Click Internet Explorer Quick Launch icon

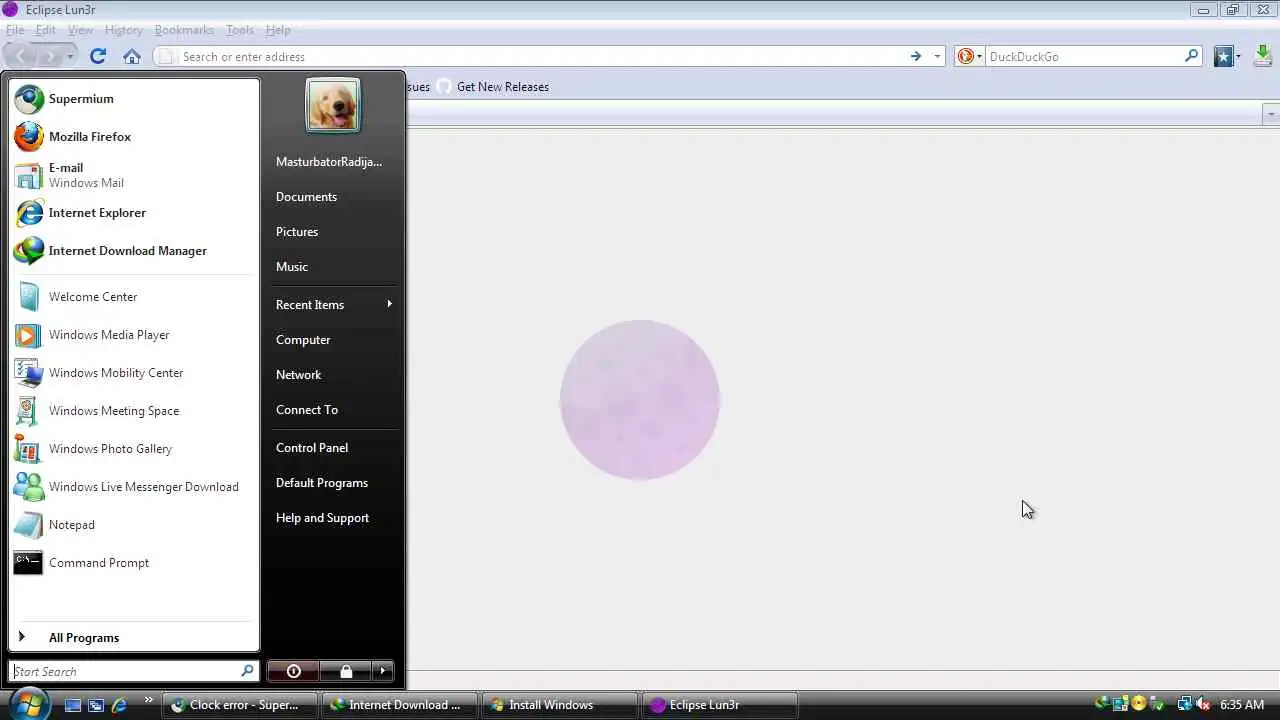[119, 705]
